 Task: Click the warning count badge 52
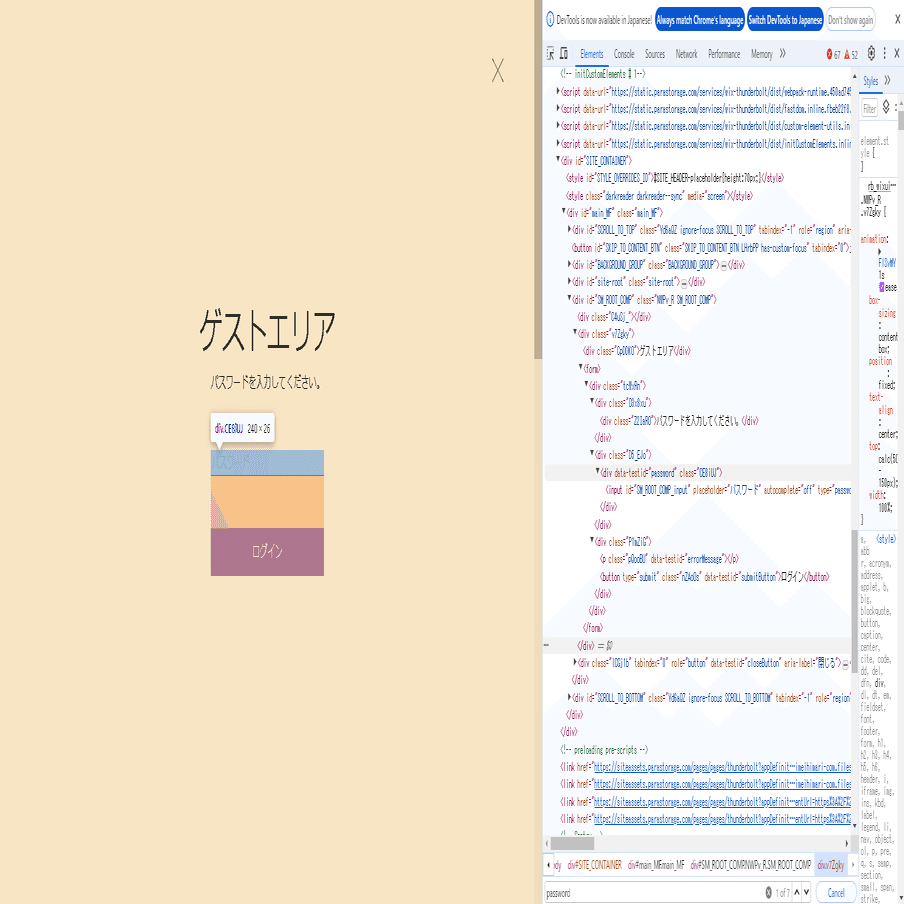(851, 54)
